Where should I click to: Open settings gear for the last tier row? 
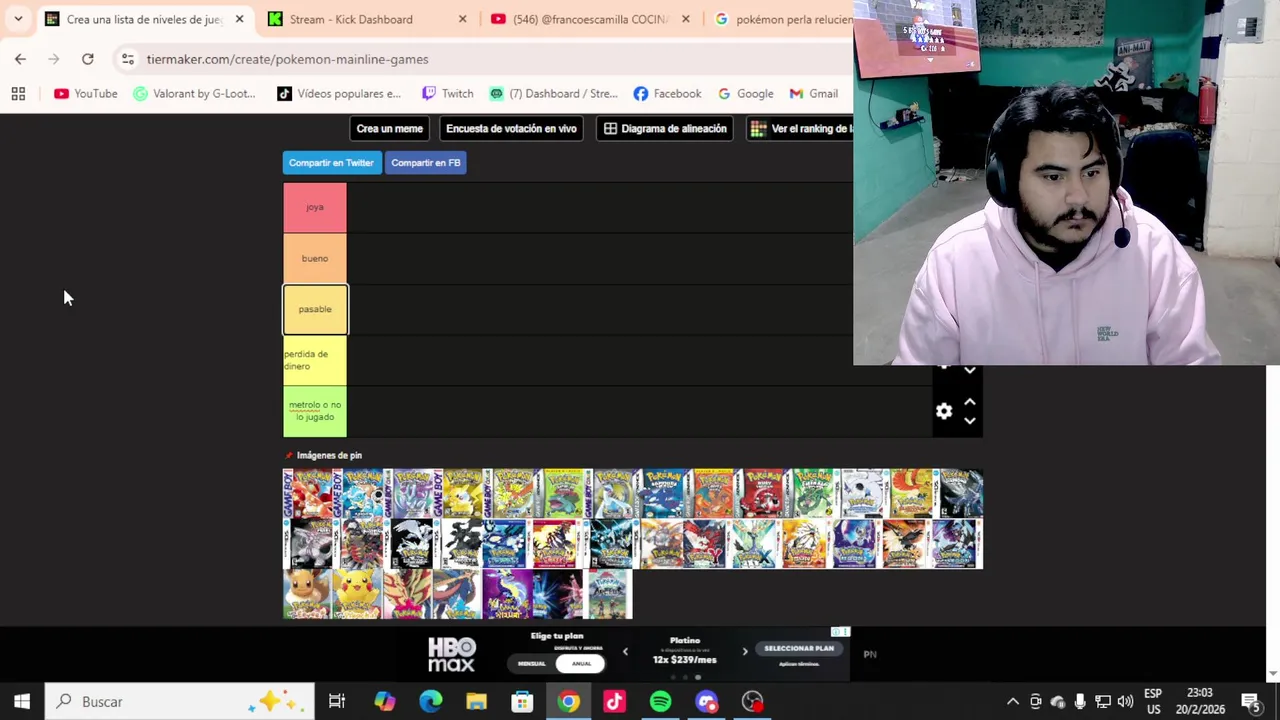coord(944,411)
